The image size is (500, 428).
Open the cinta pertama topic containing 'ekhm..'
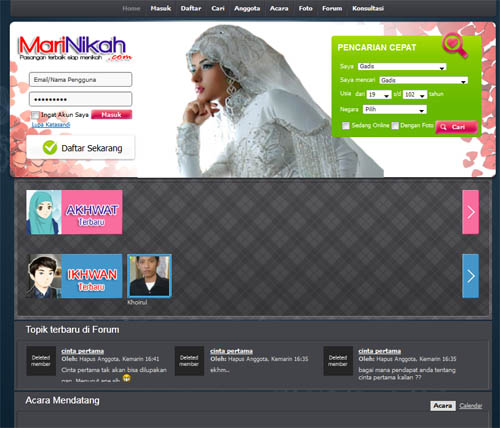[x=231, y=351]
